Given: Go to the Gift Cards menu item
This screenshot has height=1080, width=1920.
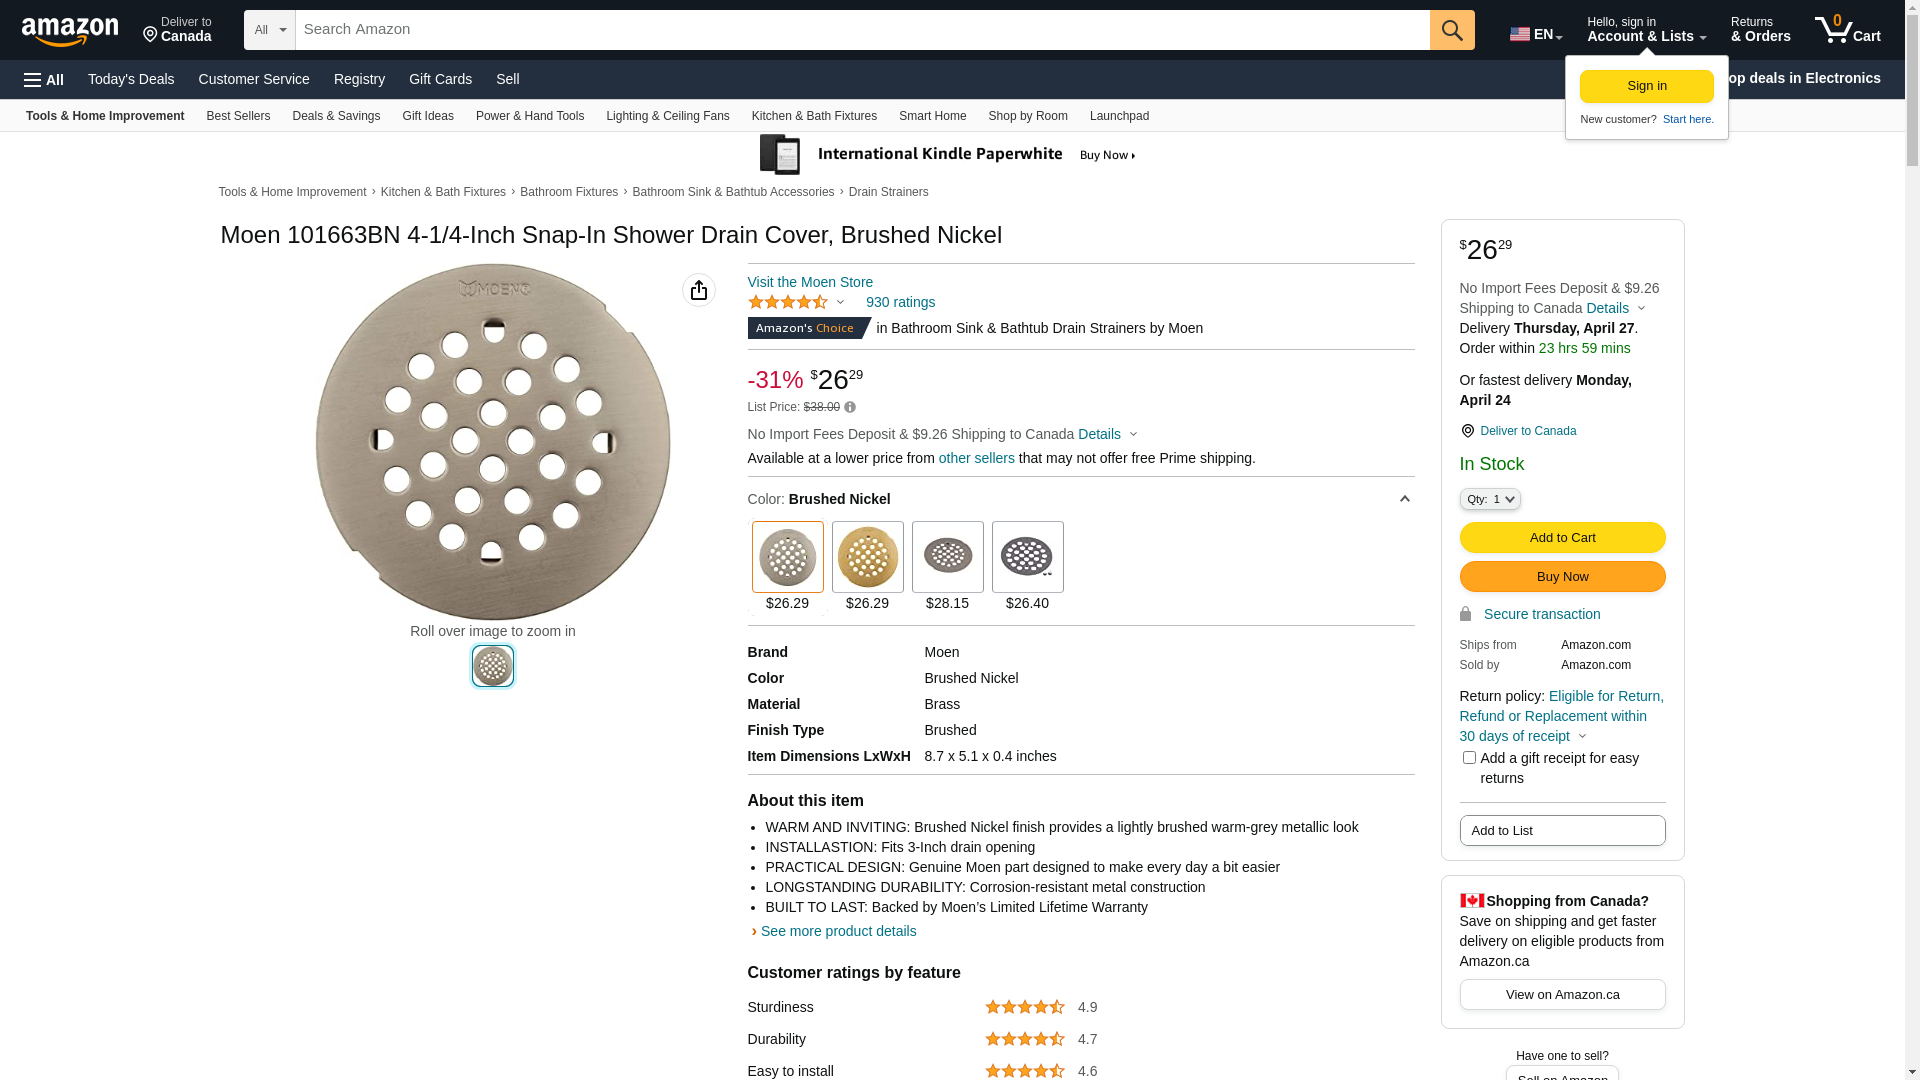Looking at the screenshot, I should point(440,79).
